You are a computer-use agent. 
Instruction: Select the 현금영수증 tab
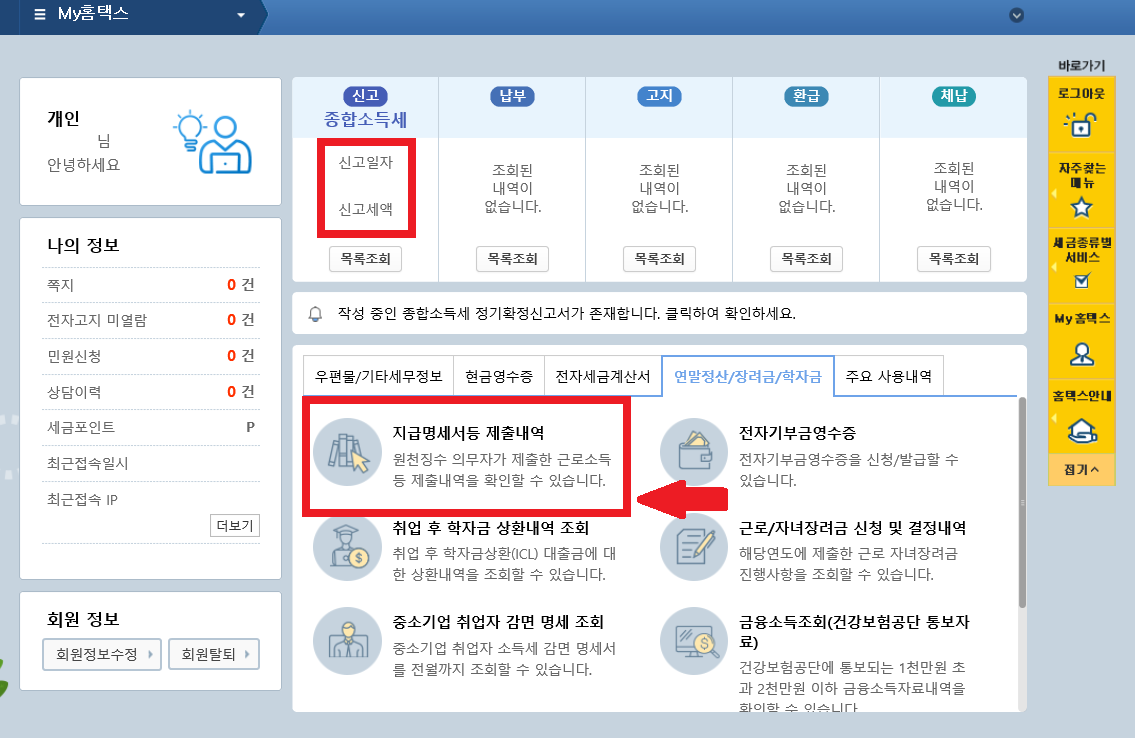point(499,376)
